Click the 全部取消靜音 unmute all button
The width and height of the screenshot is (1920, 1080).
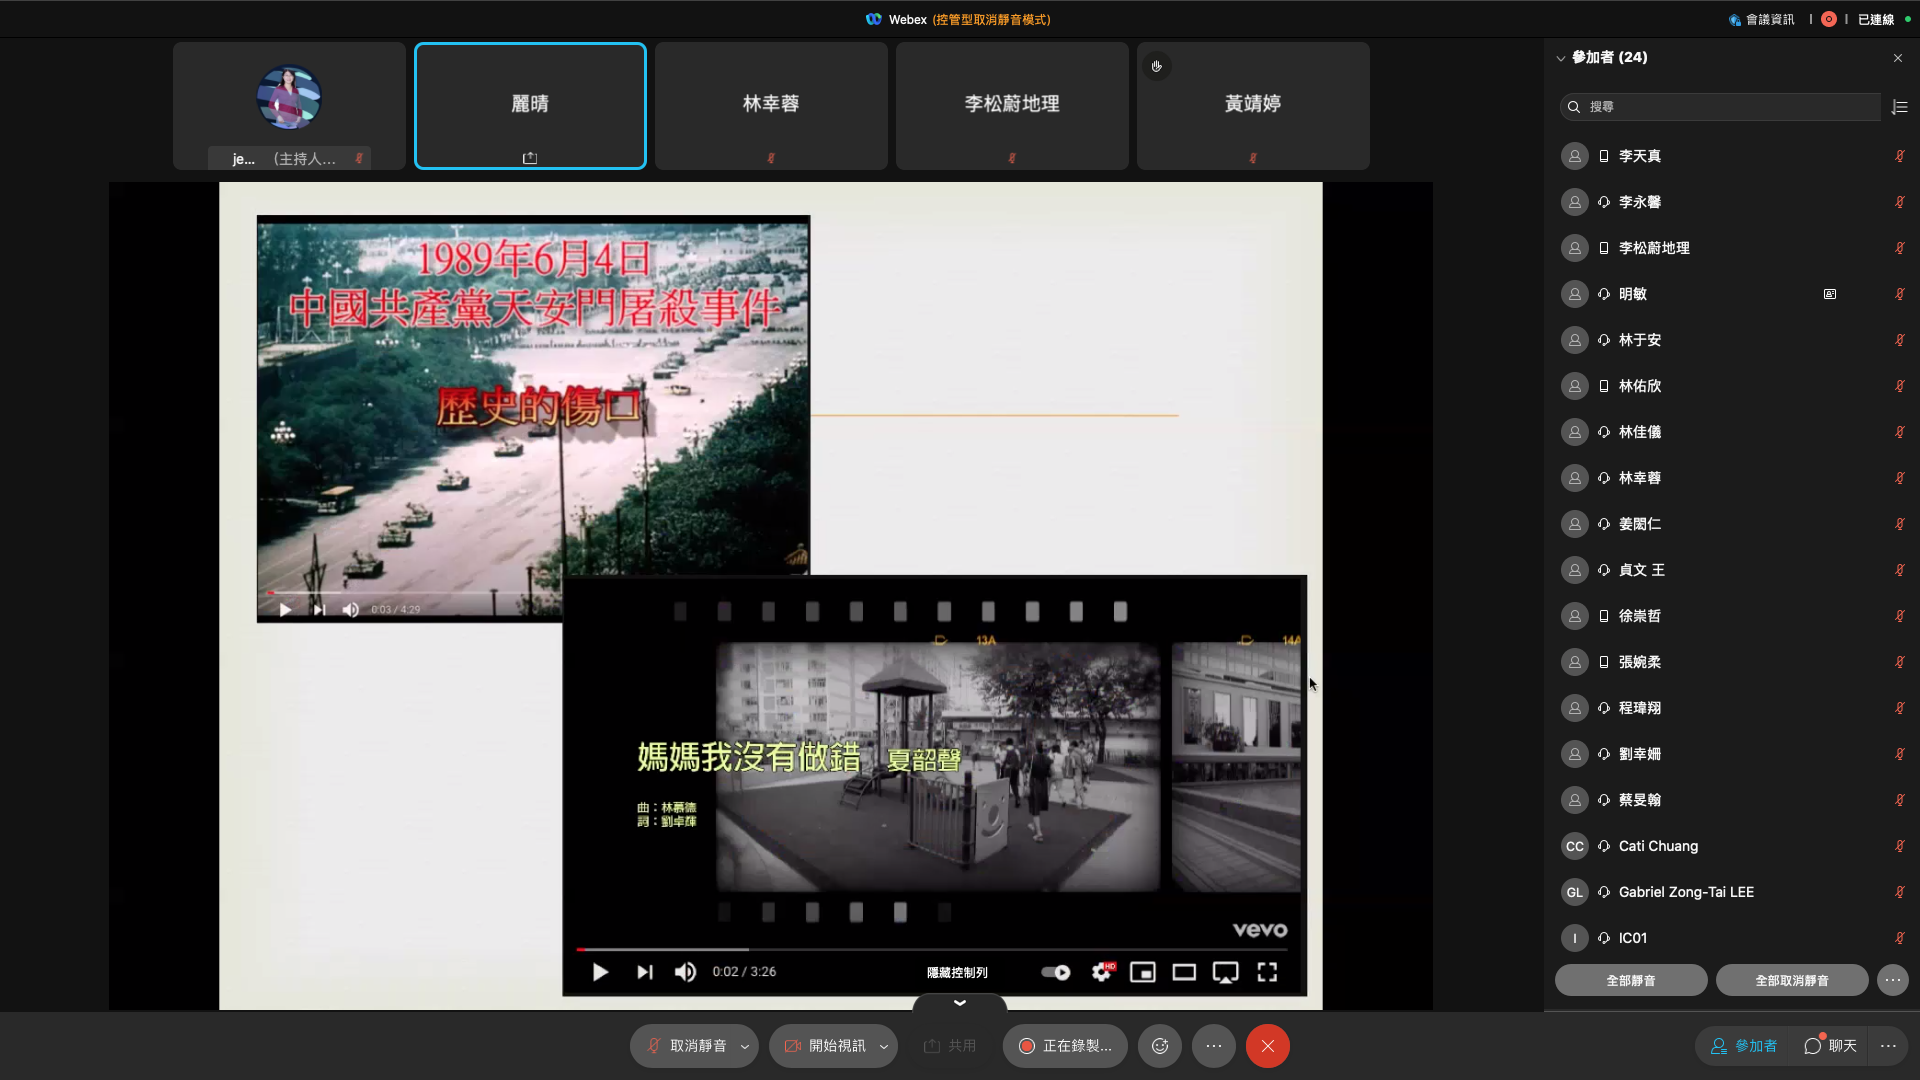point(1791,980)
